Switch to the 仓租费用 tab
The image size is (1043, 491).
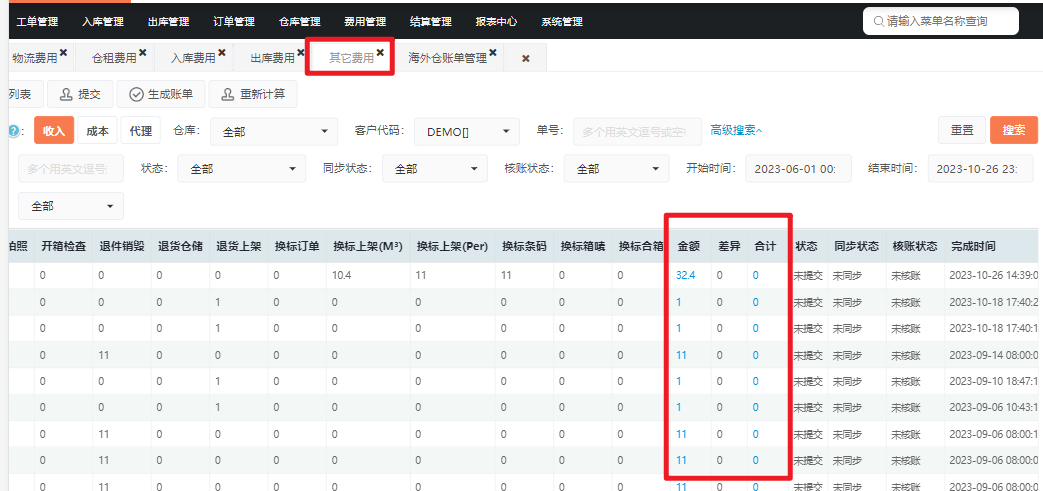[114, 59]
